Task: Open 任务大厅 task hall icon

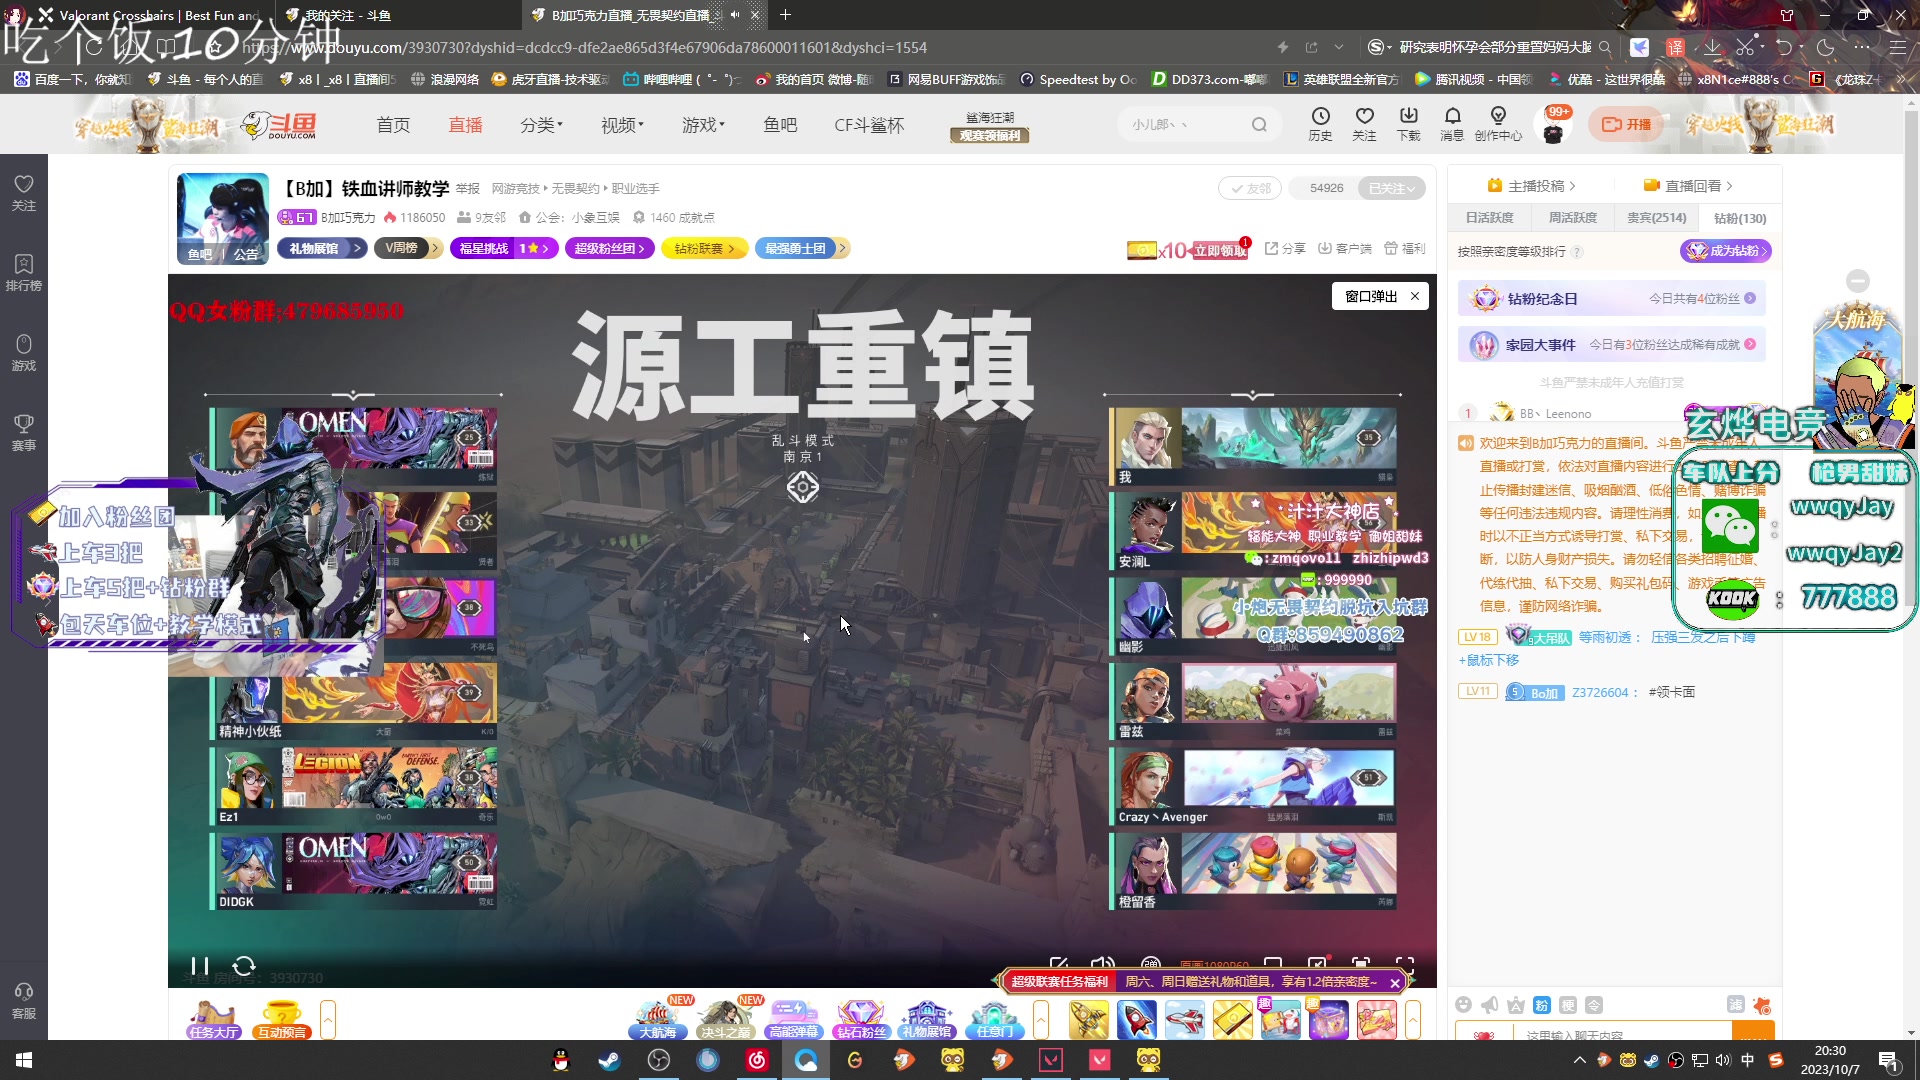Action: click(213, 1020)
